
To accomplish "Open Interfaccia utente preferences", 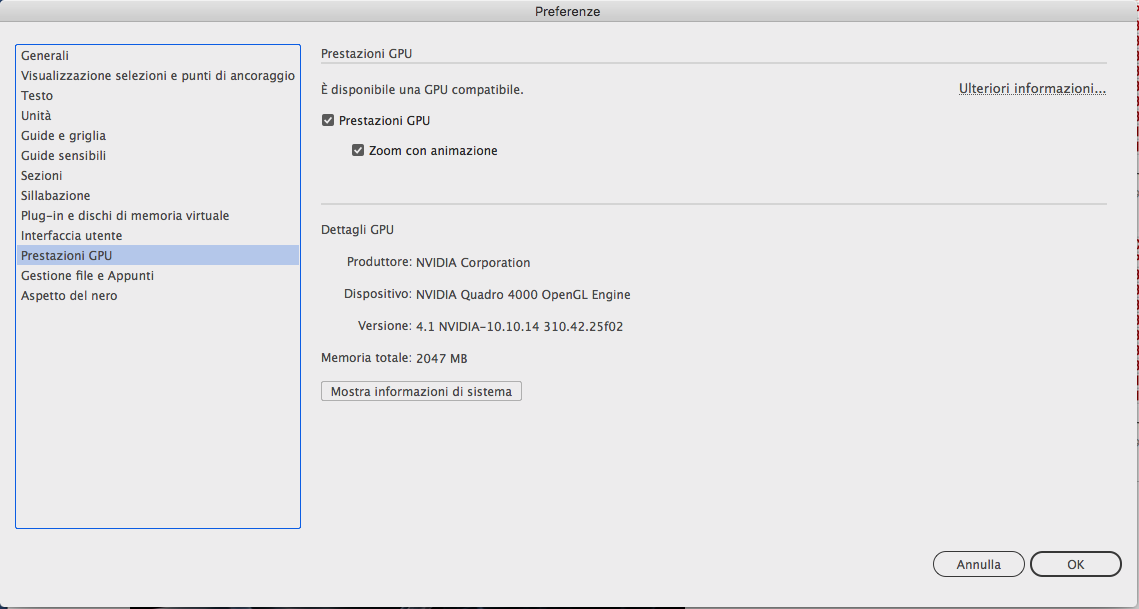I will 71,236.
